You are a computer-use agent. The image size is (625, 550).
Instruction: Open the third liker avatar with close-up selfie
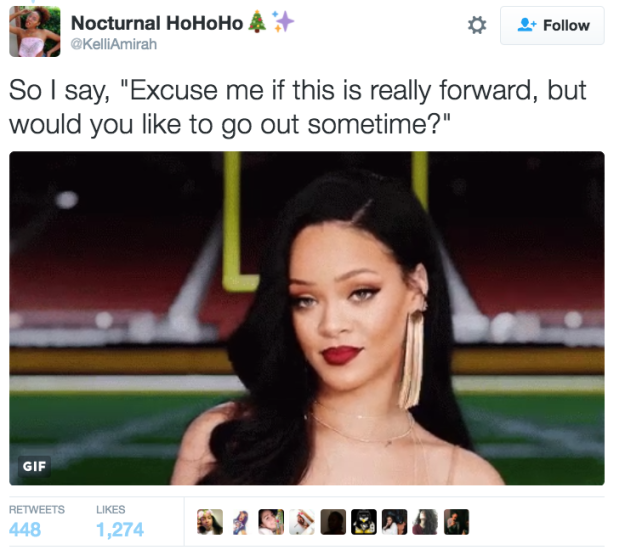click(271, 522)
